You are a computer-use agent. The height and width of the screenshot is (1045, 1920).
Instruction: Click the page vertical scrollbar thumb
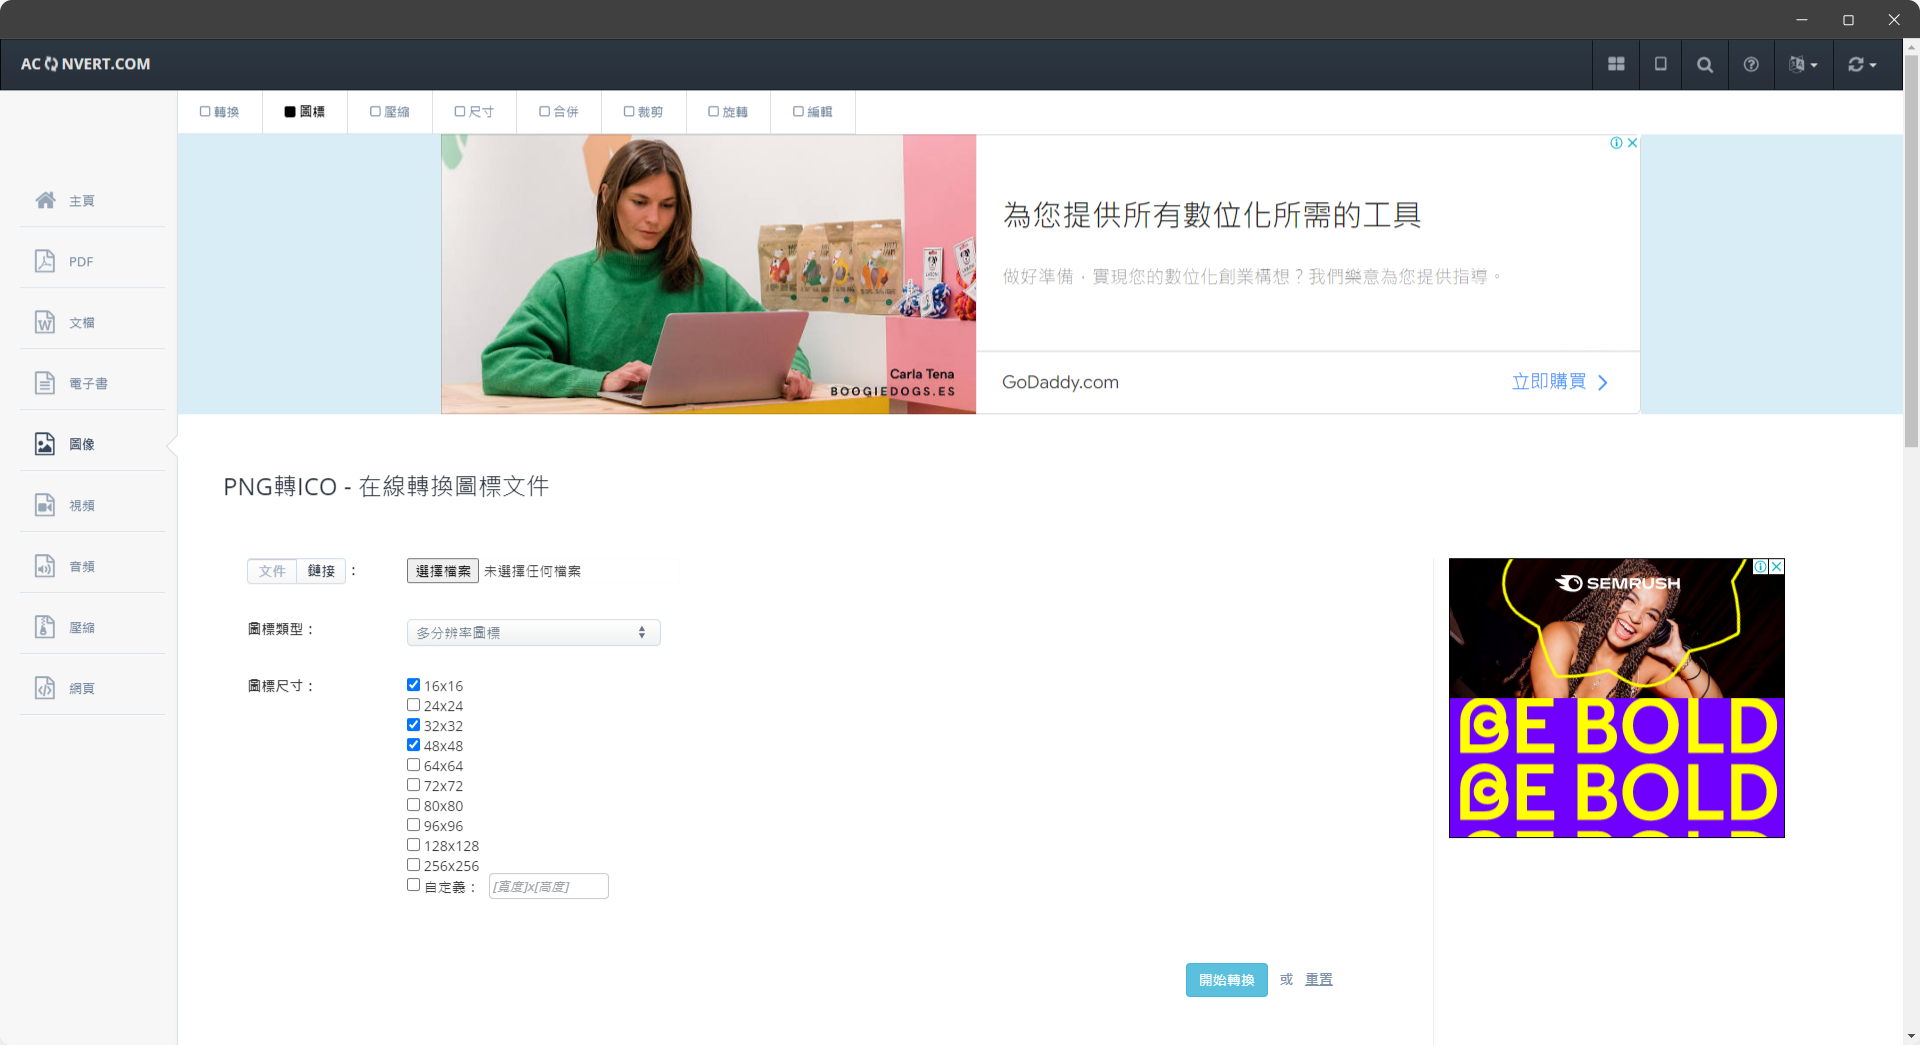pos(1911,250)
